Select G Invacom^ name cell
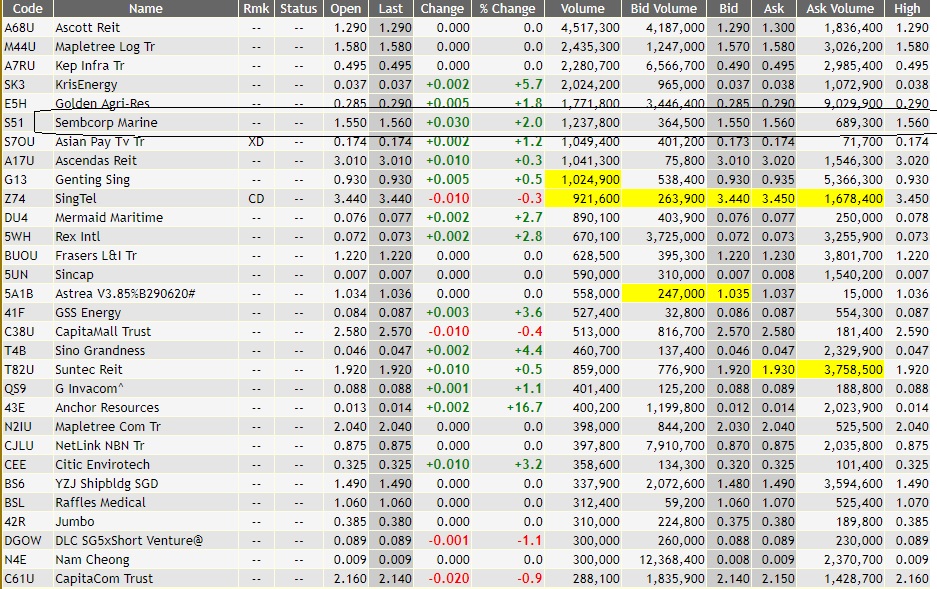This screenshot has width=937, height=589. pyautogui.click(x=89, y=388)
